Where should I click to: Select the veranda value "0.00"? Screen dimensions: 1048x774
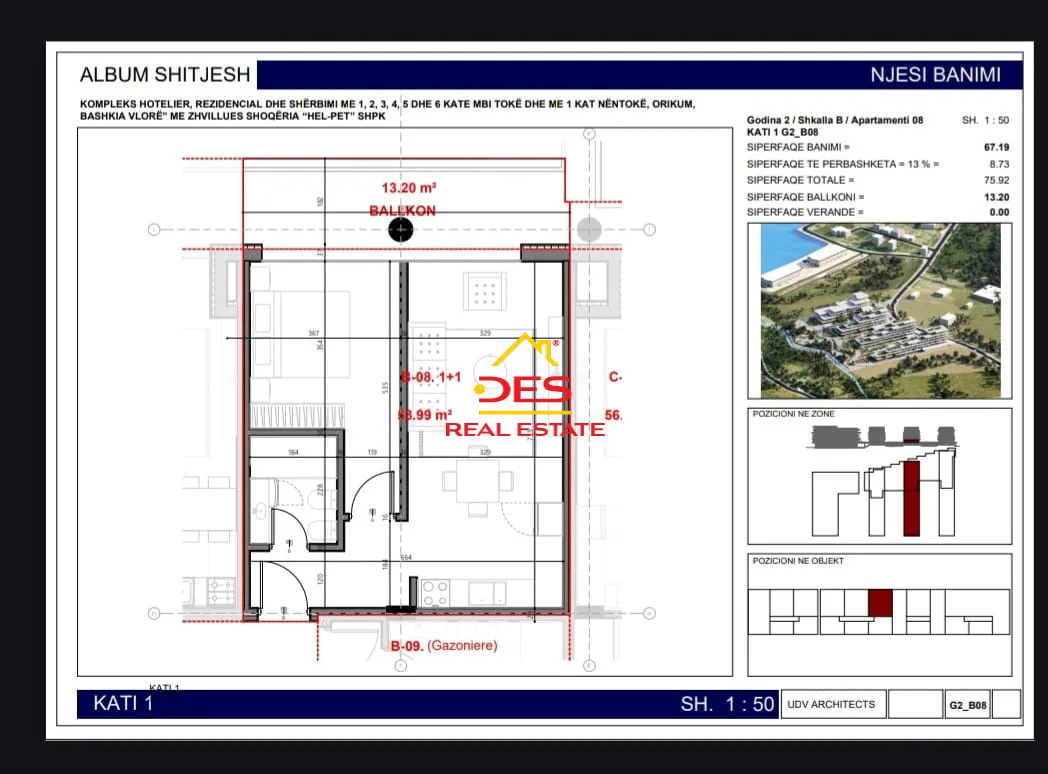(999, 213)
